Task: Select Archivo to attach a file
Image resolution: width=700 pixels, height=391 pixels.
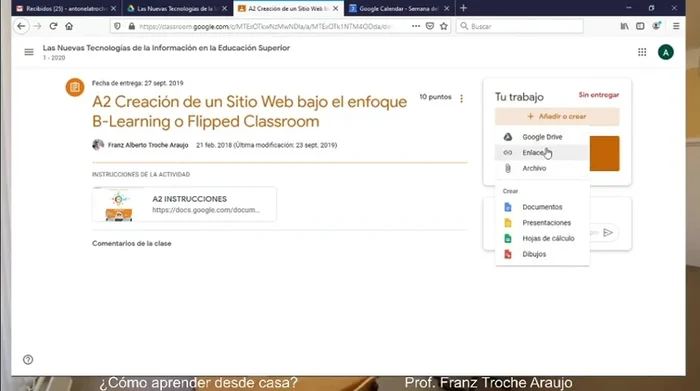Action: coord(542,168)
